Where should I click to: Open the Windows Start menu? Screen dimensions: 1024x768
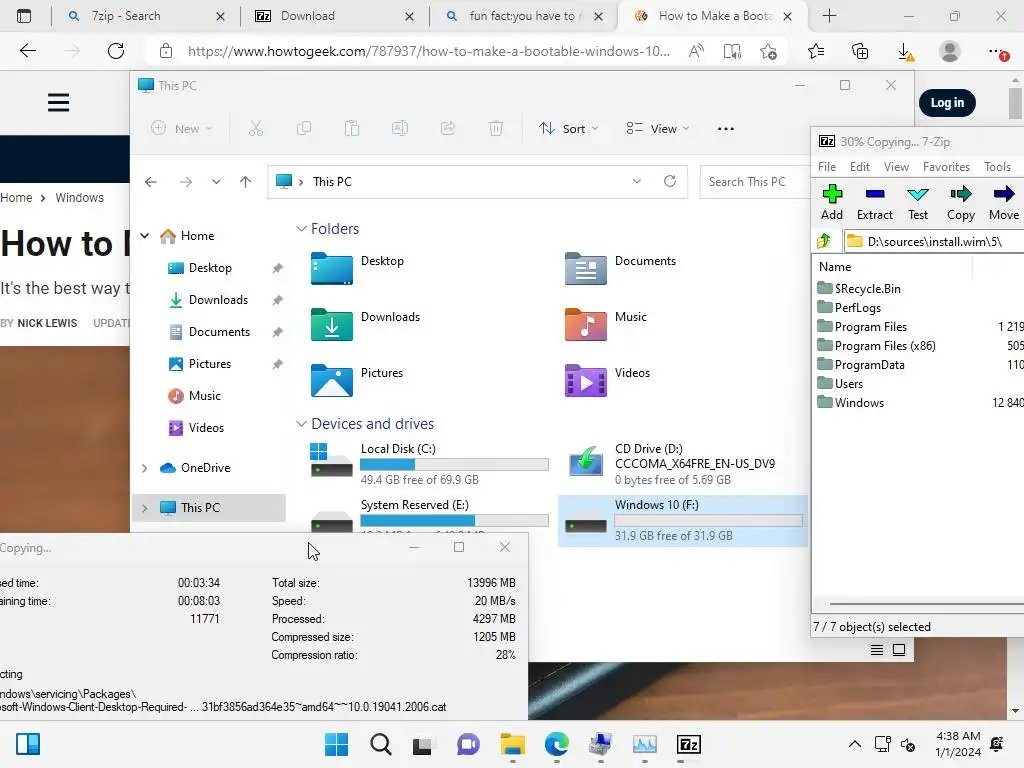click(x=336, y=744)
